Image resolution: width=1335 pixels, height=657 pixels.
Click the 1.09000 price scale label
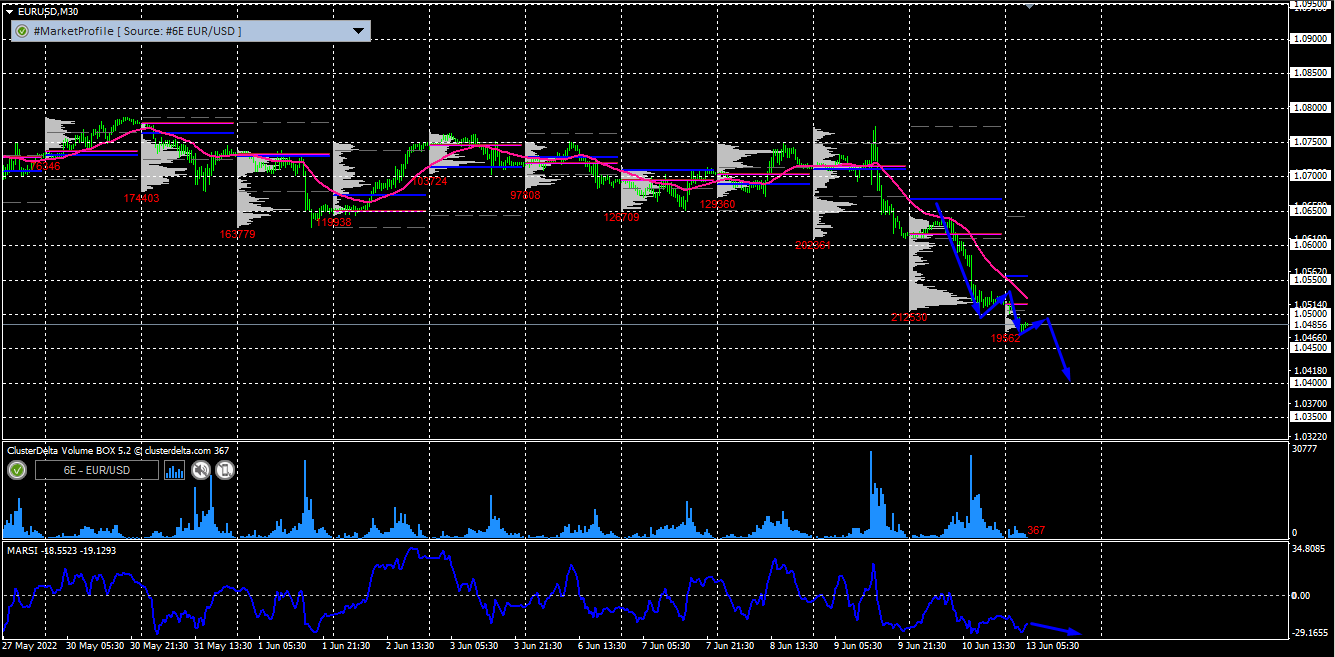pyautogui.click(x=1309, y=38)
